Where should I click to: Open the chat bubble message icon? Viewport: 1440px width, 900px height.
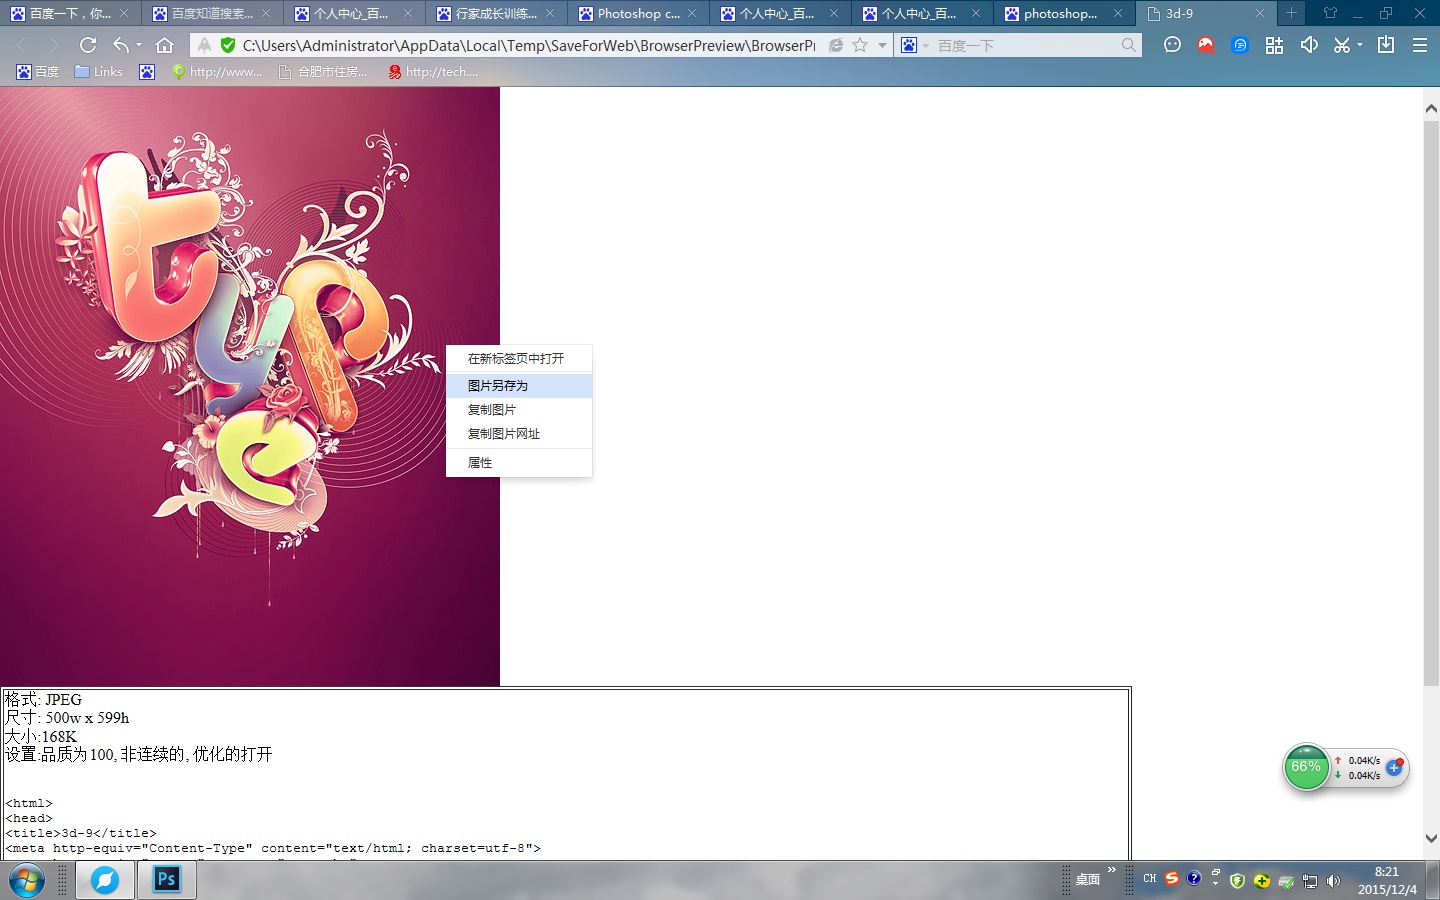(x=1173, y=45)
